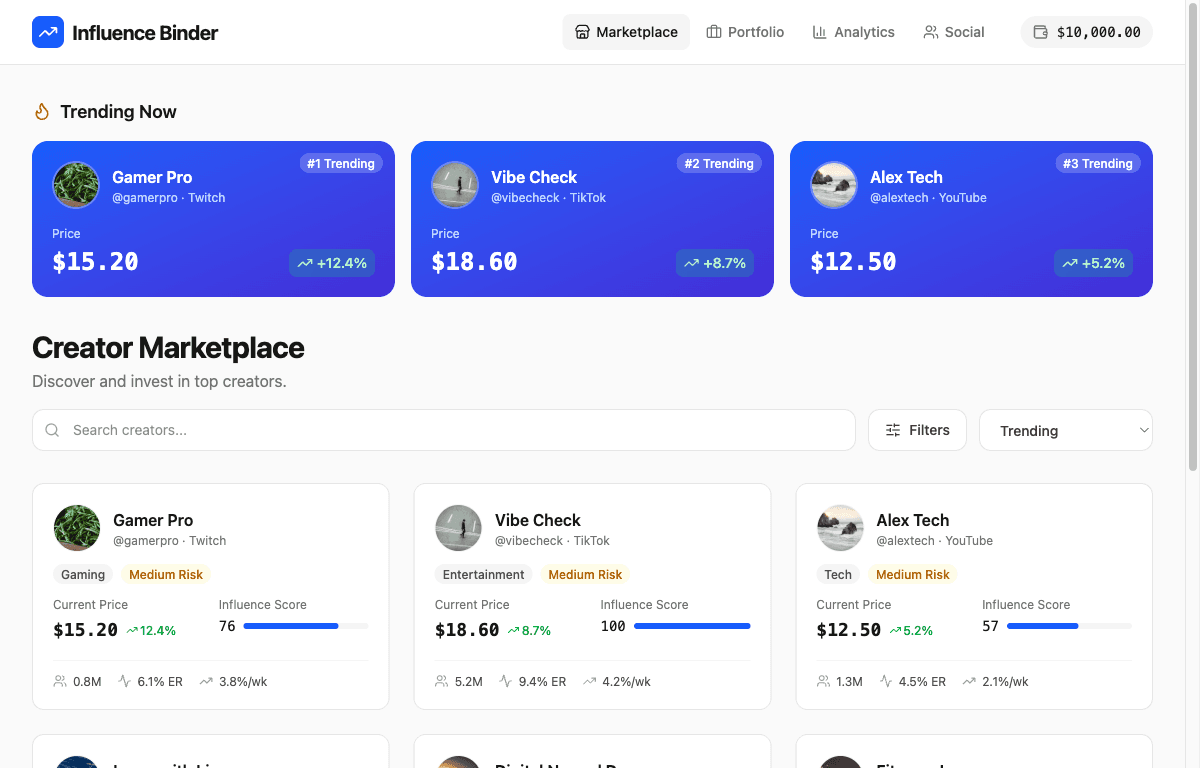Switch to the Portfolio tab
1200x768 pixels.
tap(745, 32)
